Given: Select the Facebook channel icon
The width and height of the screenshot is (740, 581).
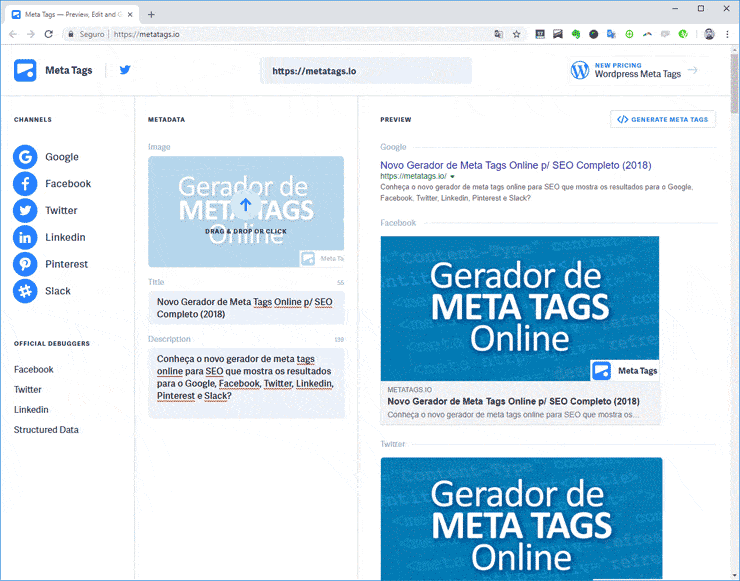Looking at the screenshot, I should point(25,184).
